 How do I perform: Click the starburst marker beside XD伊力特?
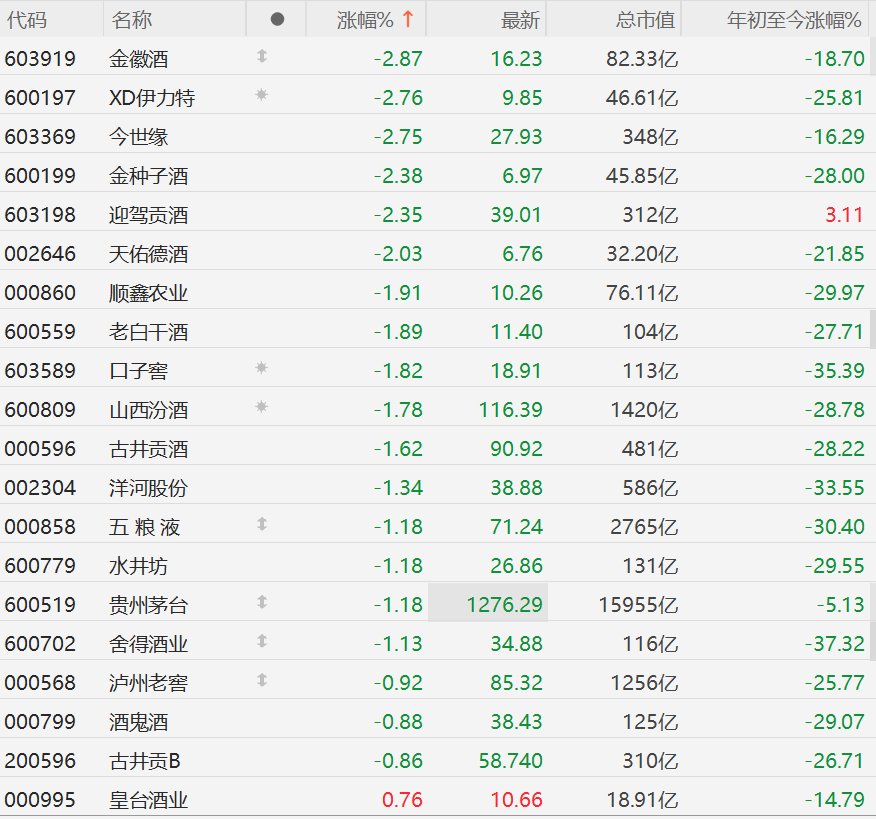pos(261,95)
